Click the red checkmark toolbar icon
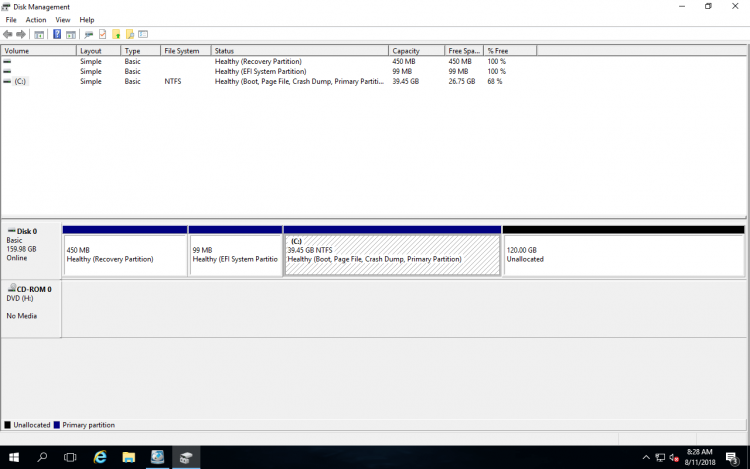The image size is (750, 469). pos(102,34)
